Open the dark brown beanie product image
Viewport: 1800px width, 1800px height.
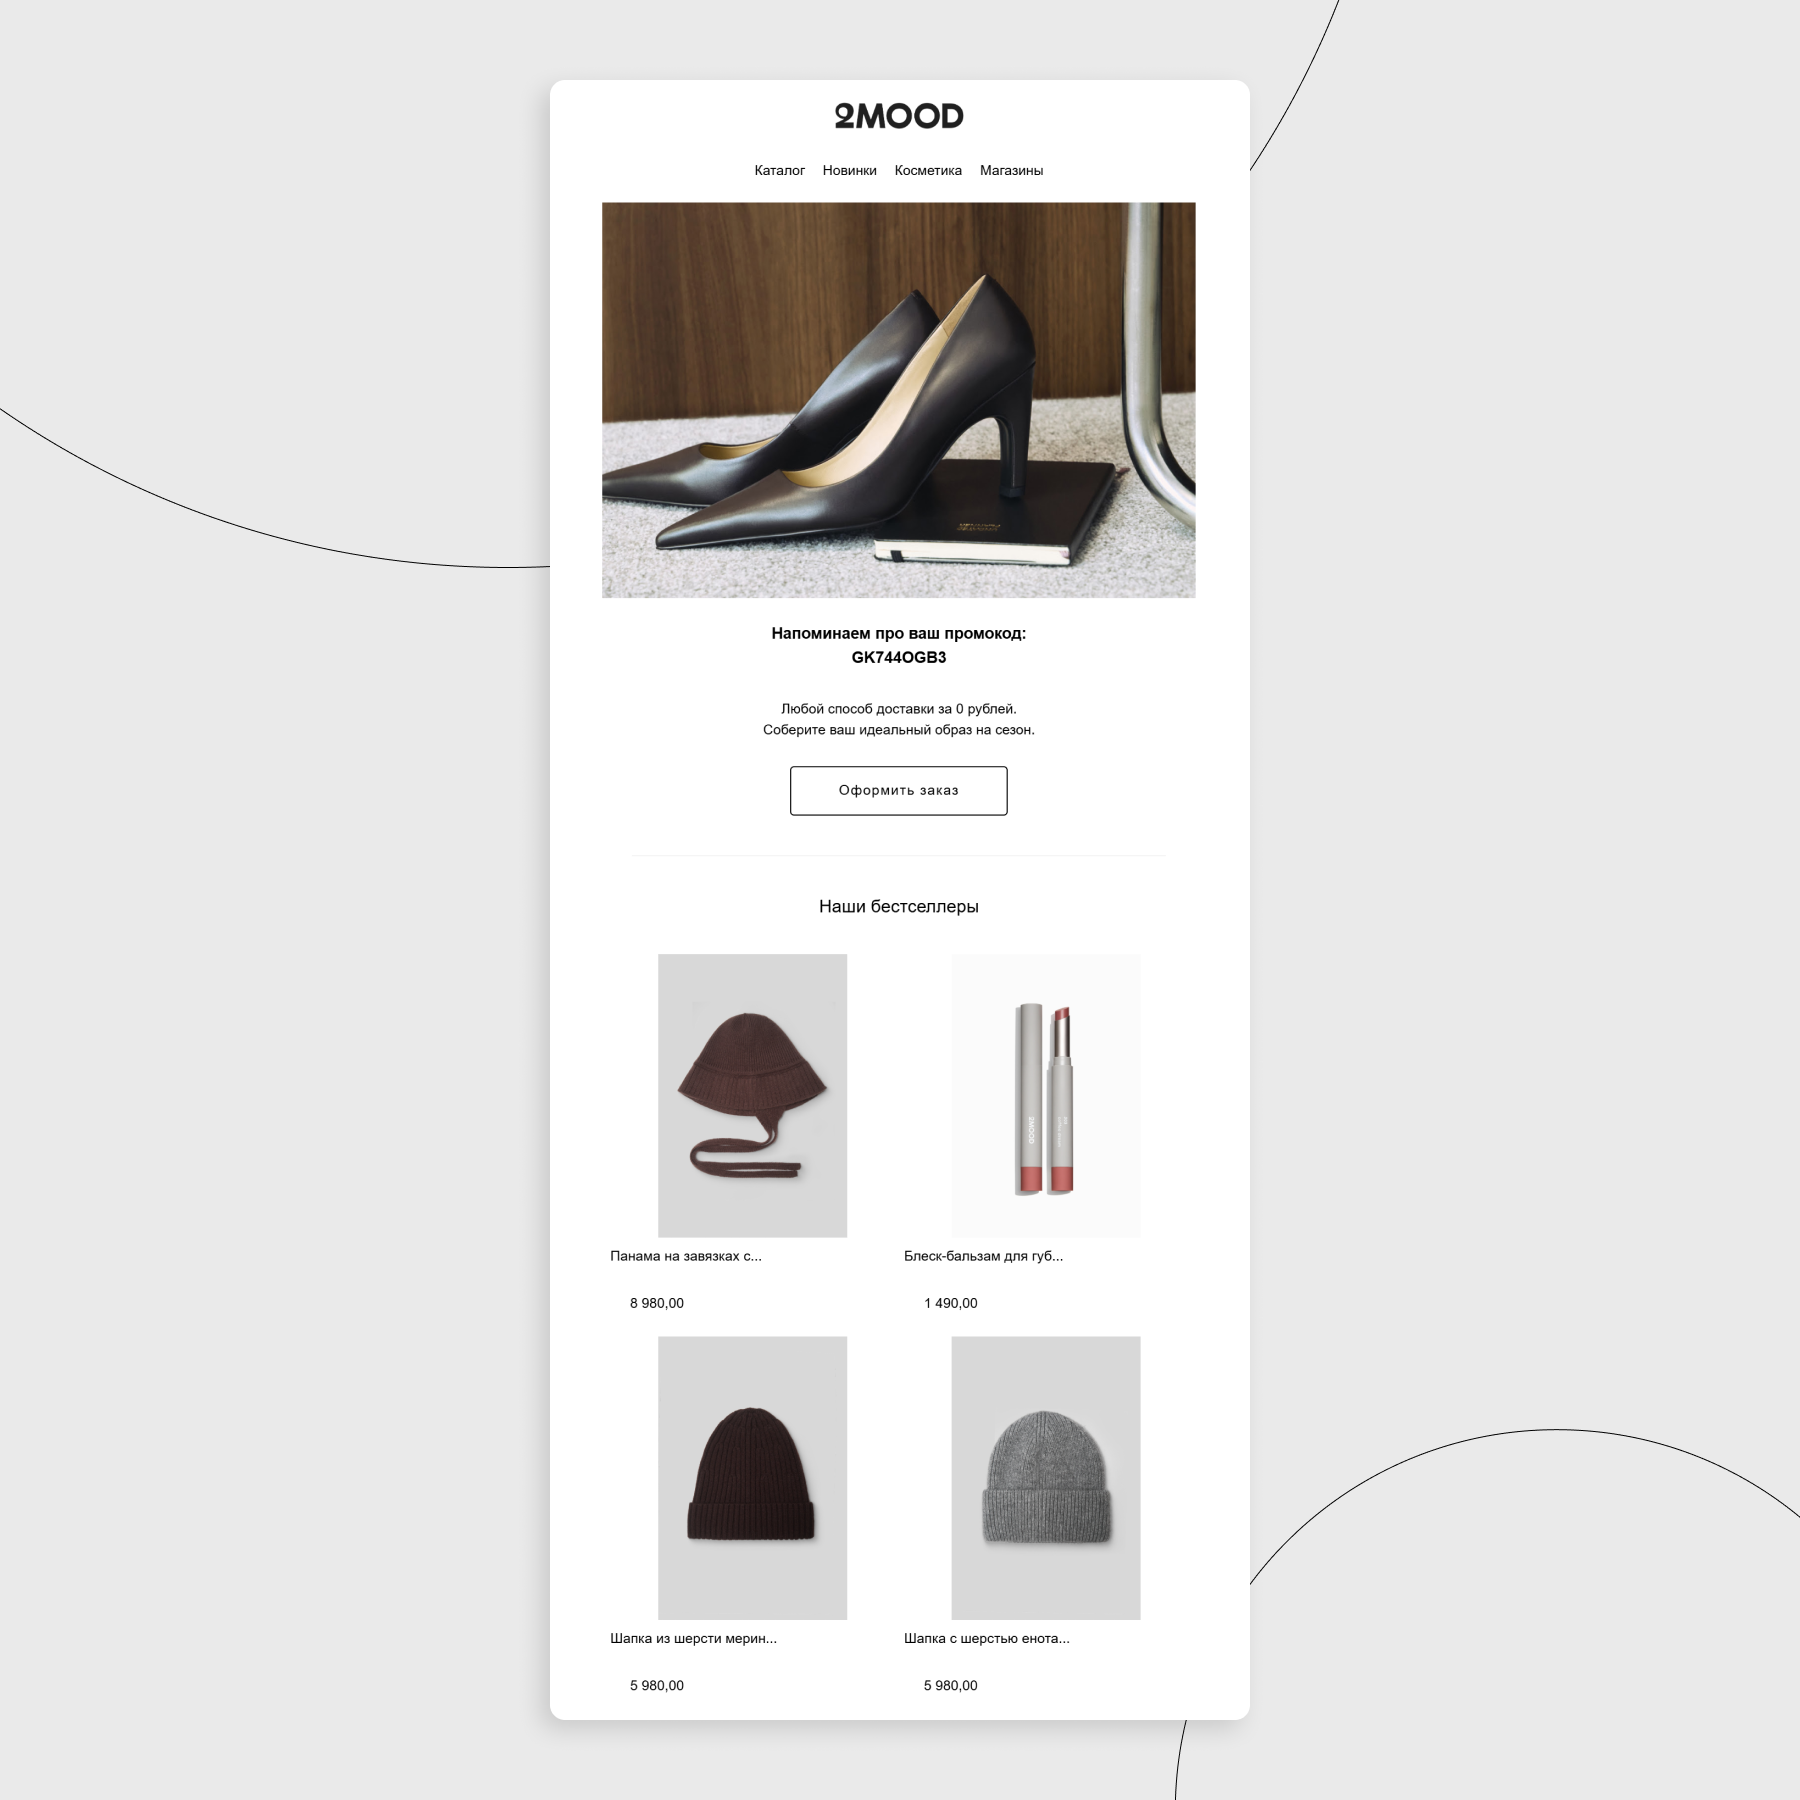(752, 1477)
